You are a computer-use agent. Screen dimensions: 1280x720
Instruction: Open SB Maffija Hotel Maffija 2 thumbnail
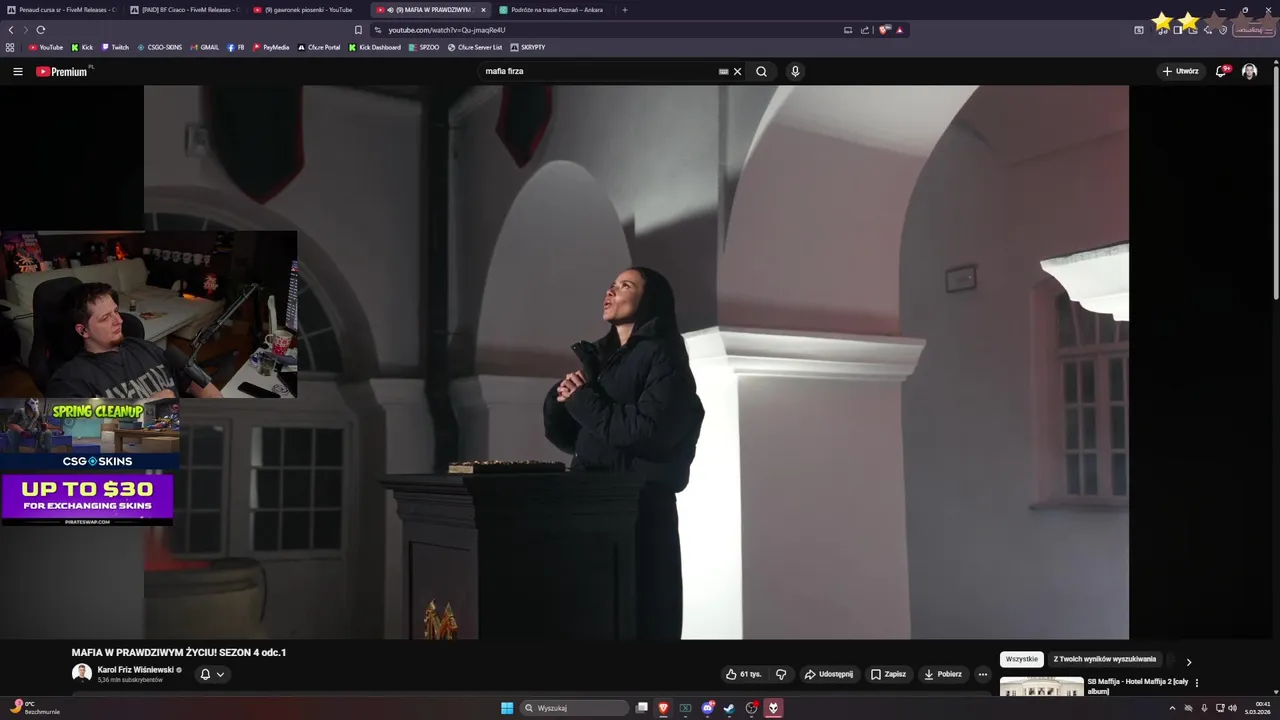[x=1041, y=686]
